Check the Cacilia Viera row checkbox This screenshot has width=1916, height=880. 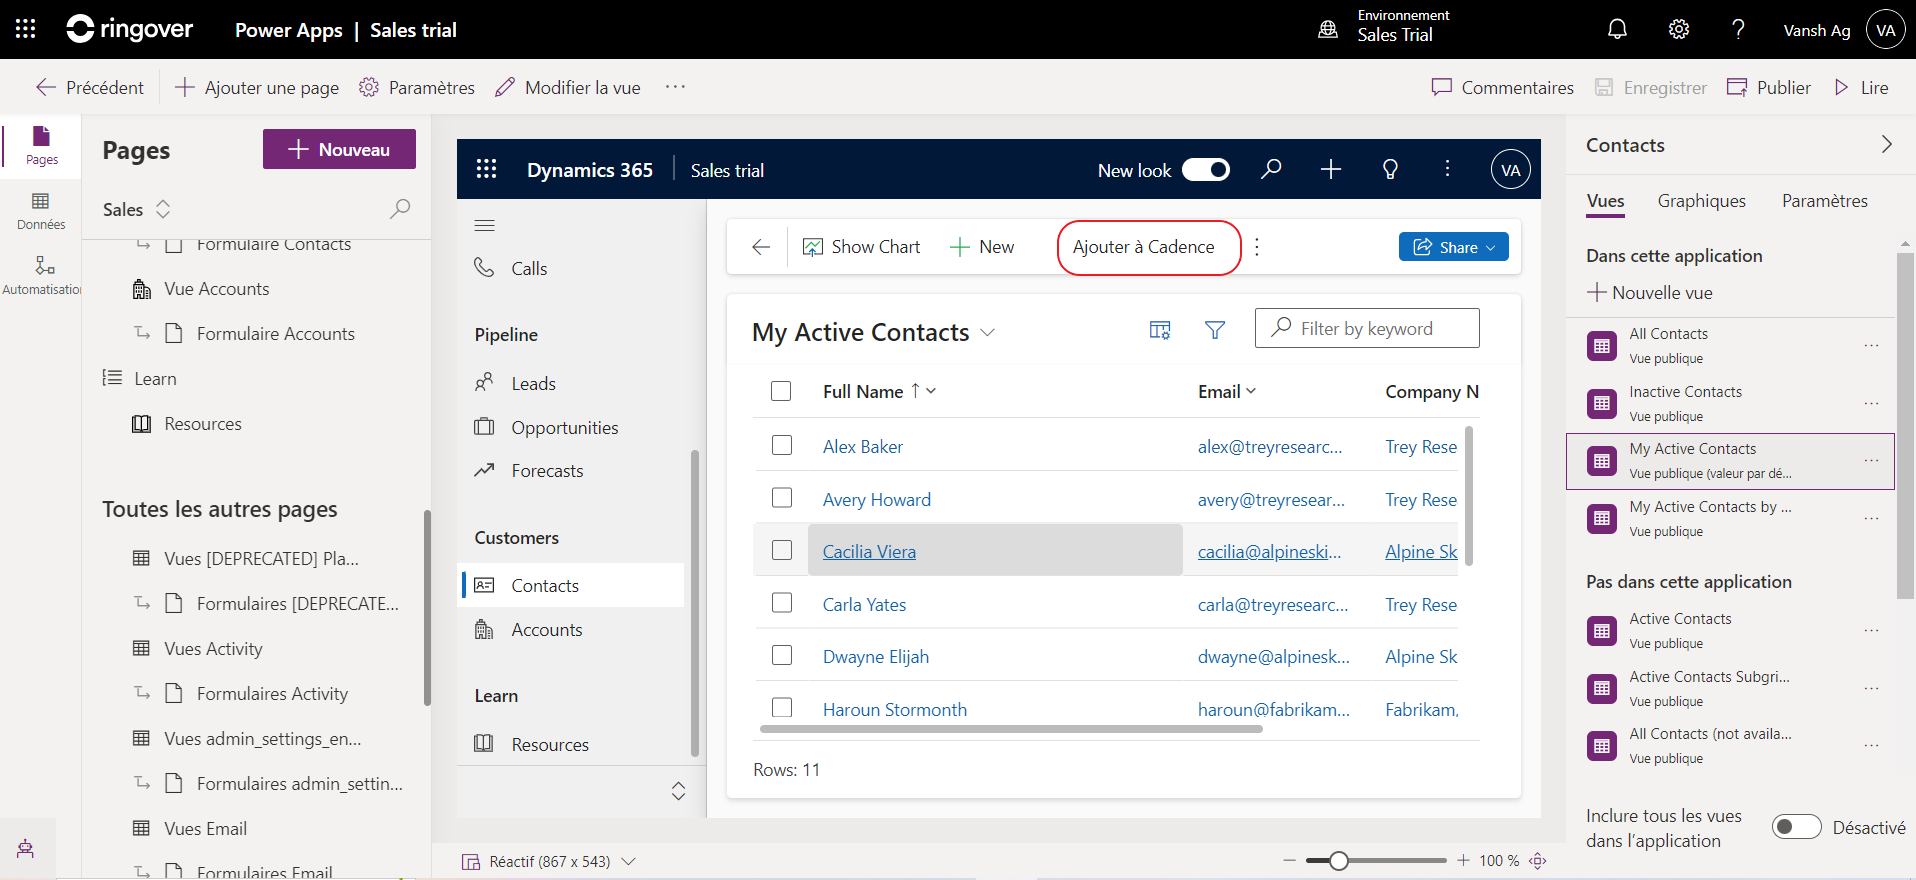pyautogui.click(x=782, y=550)
